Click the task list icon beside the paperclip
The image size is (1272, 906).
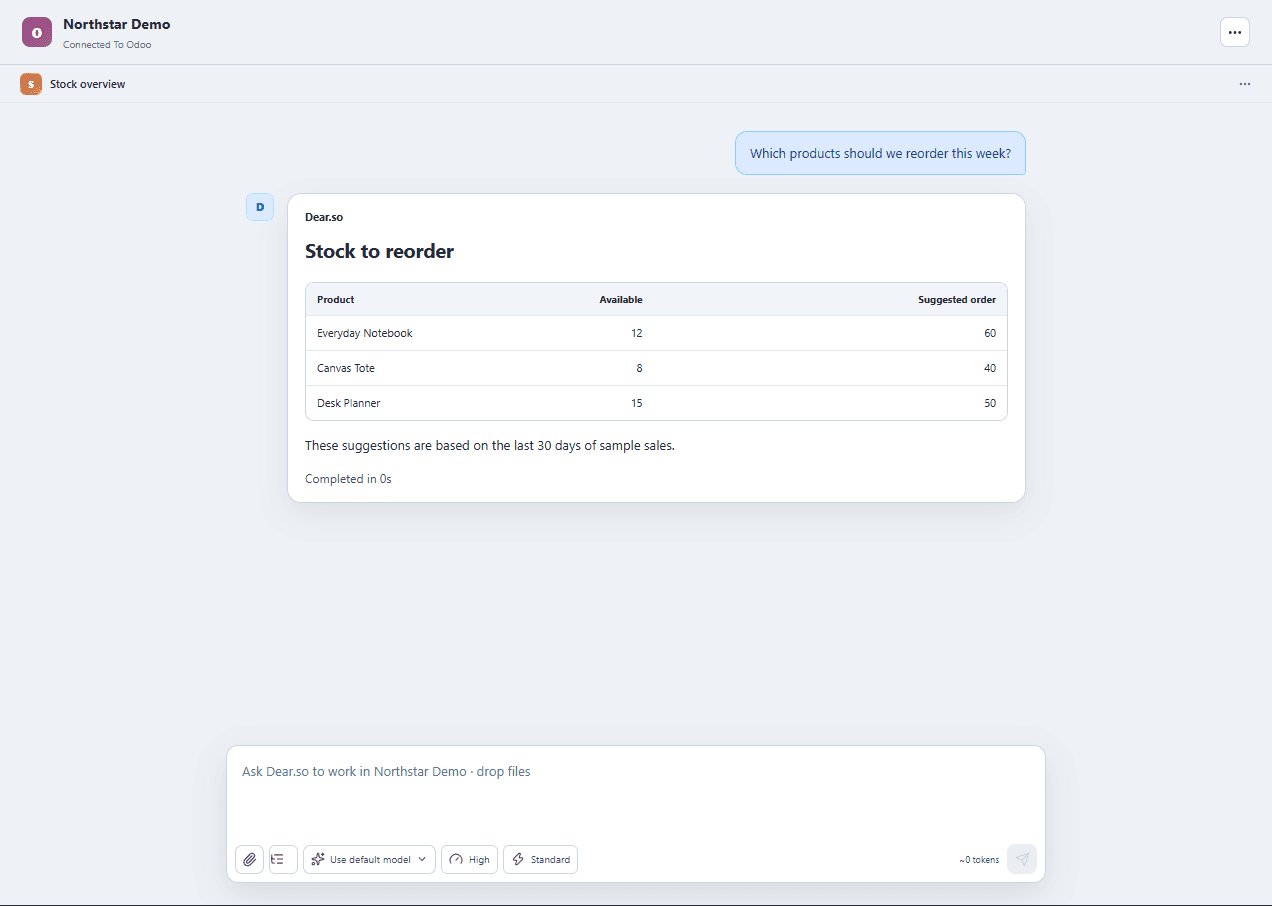tap(283, 859)
